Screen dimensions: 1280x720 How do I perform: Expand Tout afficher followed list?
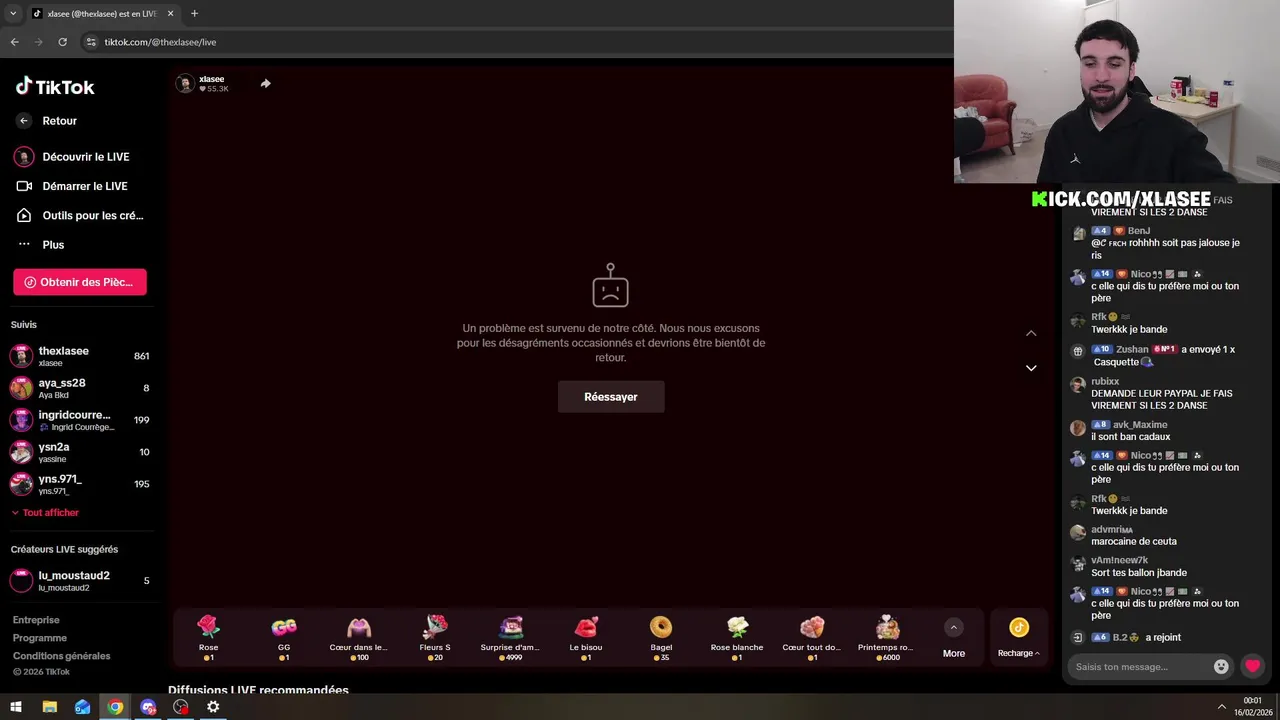click(45, 513)
